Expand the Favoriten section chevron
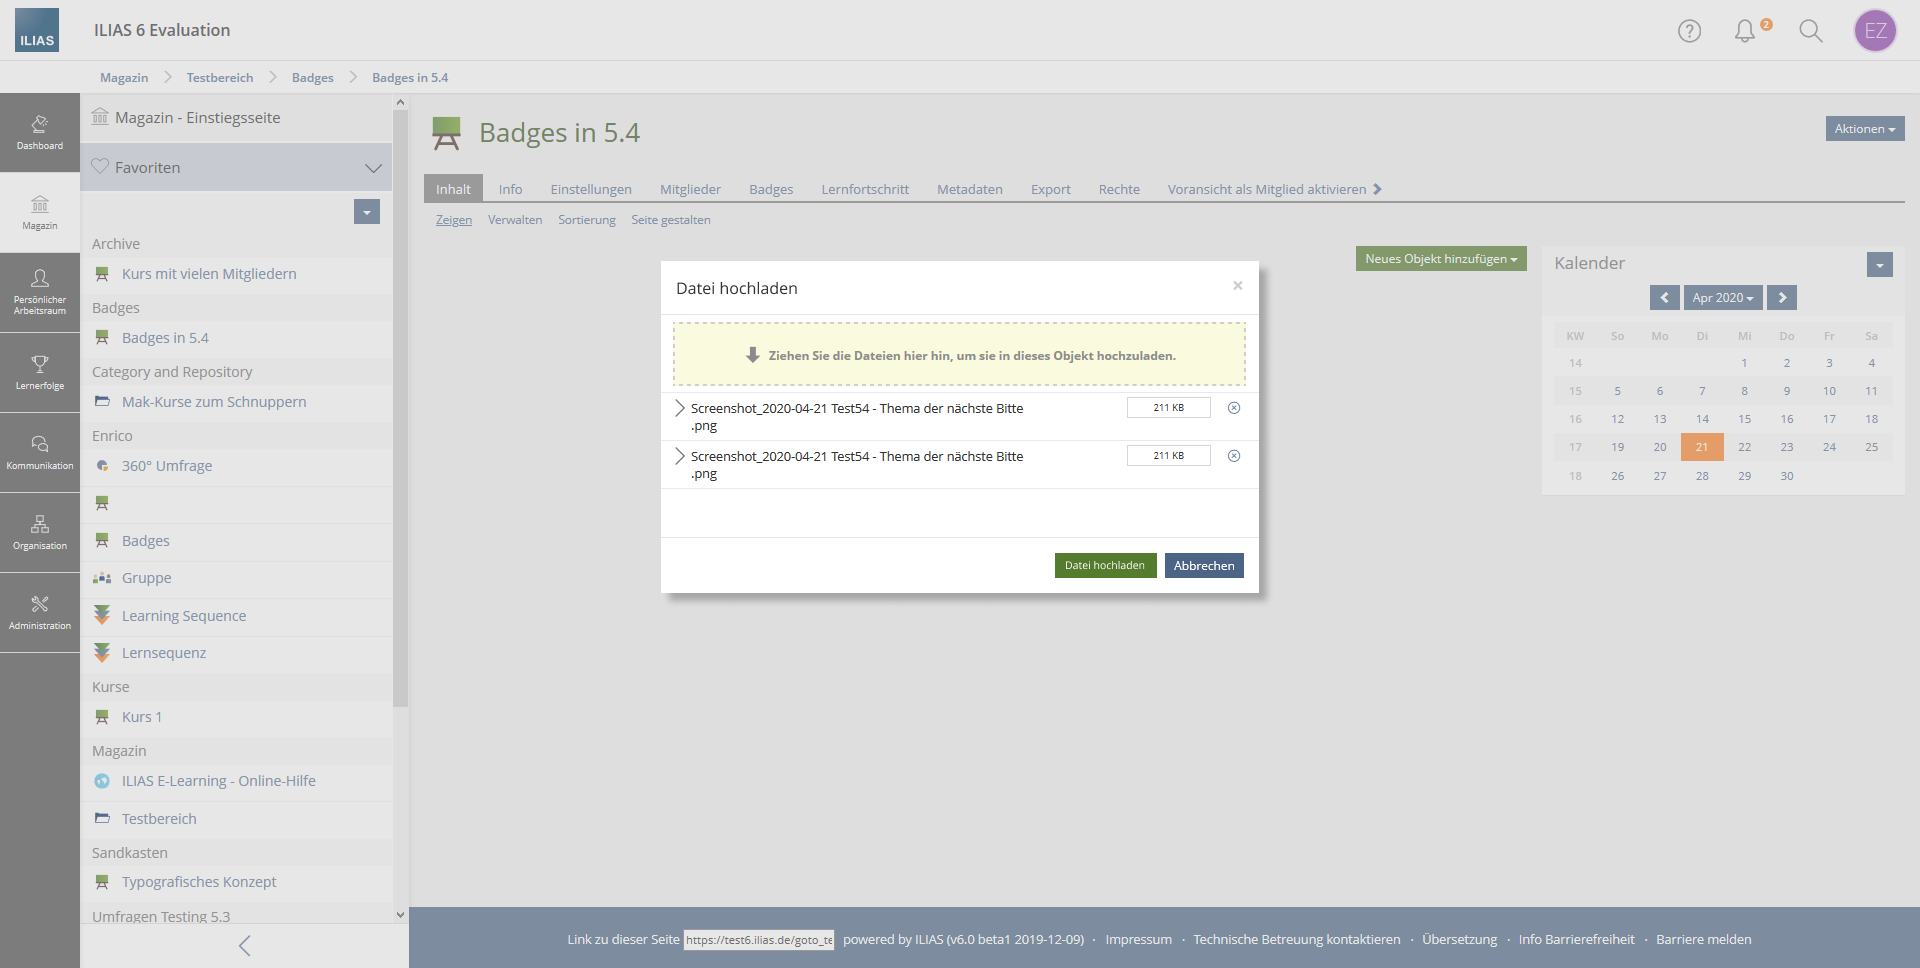This screenshot has height=968, width=1920. [373, 168]
